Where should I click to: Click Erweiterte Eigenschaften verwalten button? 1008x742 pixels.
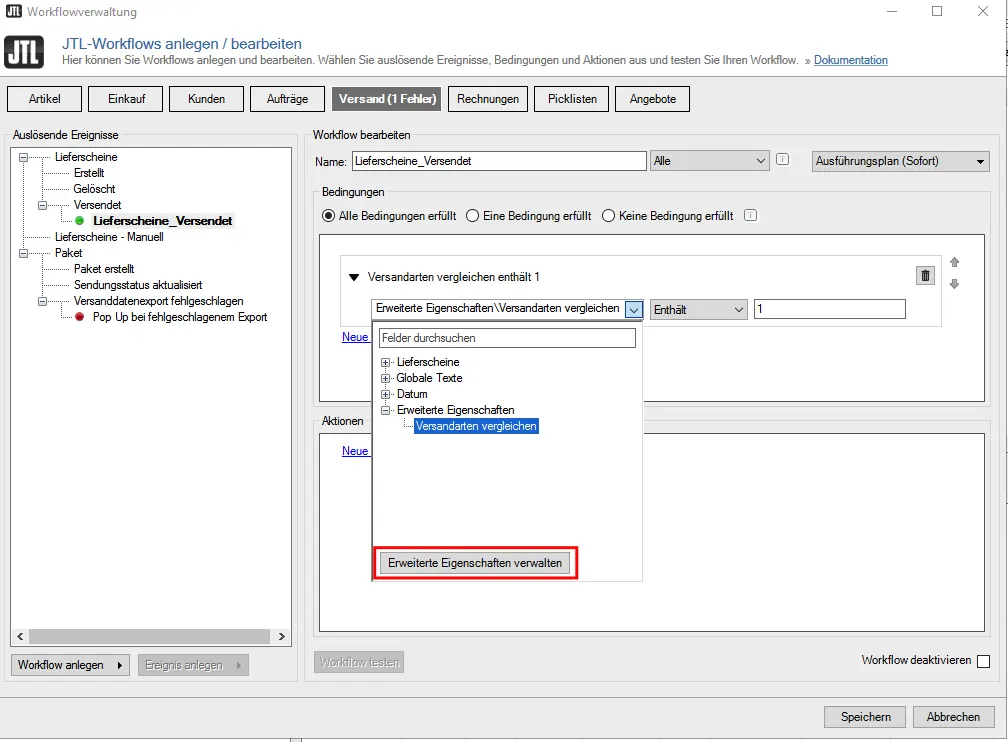pyautogui.click(x=475, y=563)
